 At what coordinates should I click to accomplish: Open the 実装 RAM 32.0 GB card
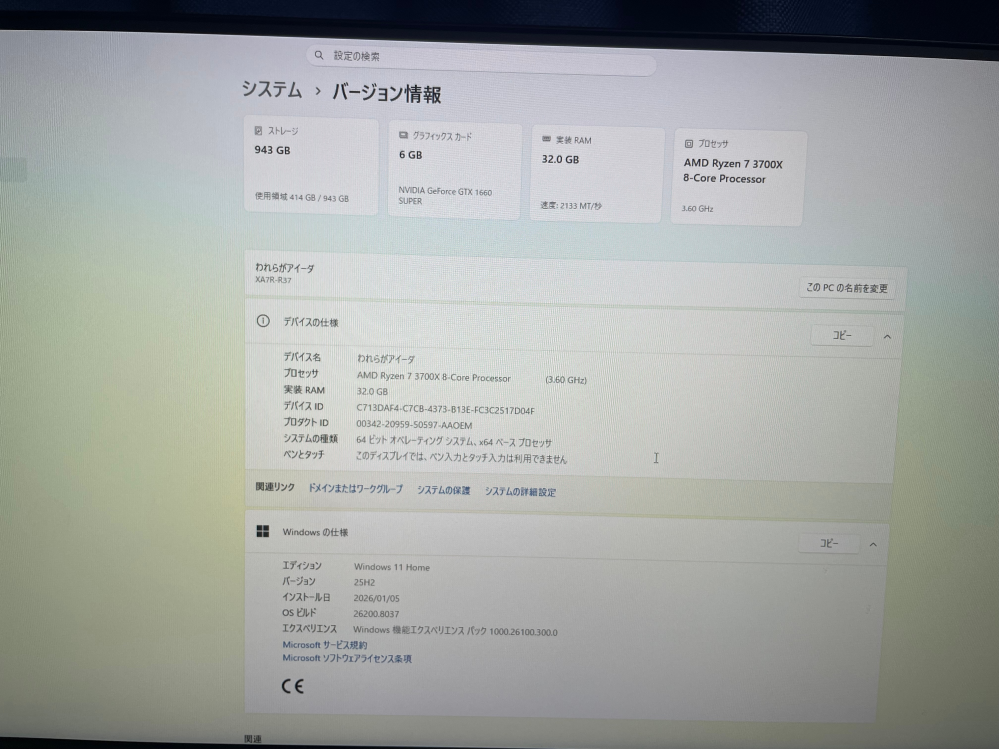click(x=597, y=174)
